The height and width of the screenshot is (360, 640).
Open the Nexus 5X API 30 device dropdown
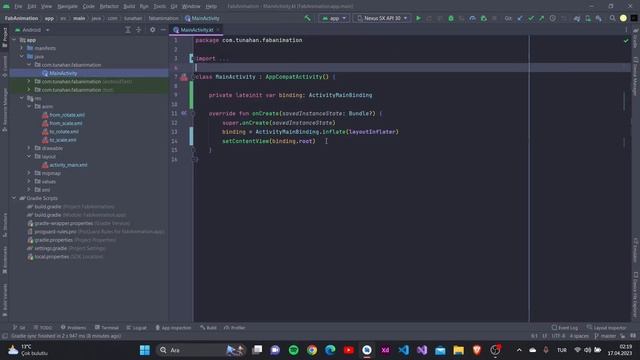pyautogui.click(x=382, y=18)
